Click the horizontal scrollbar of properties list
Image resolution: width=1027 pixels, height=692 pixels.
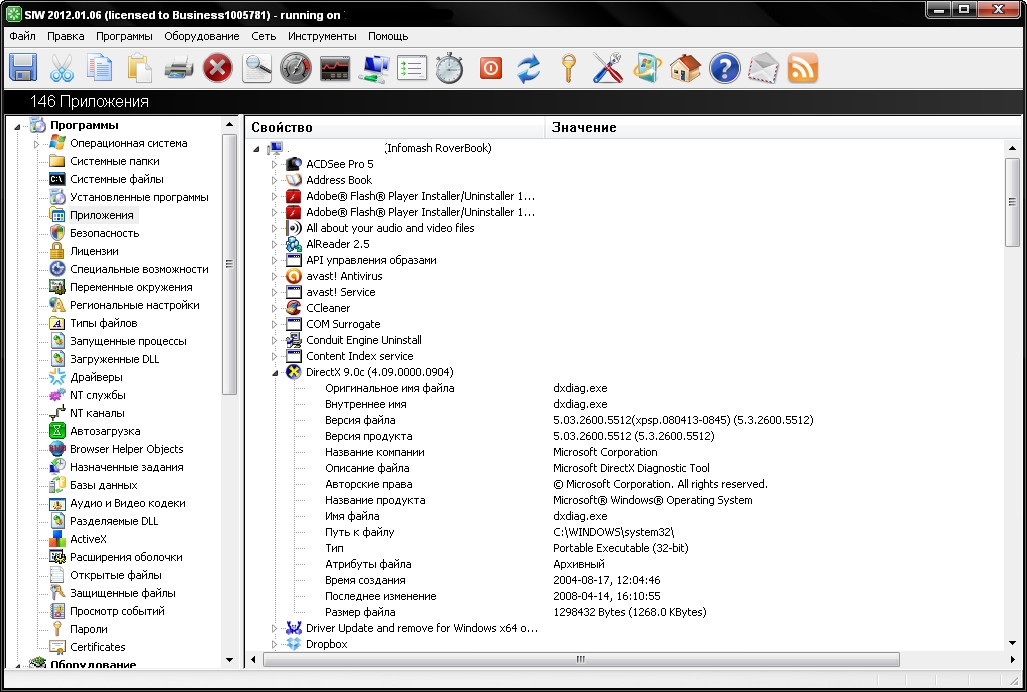[580, 660]
